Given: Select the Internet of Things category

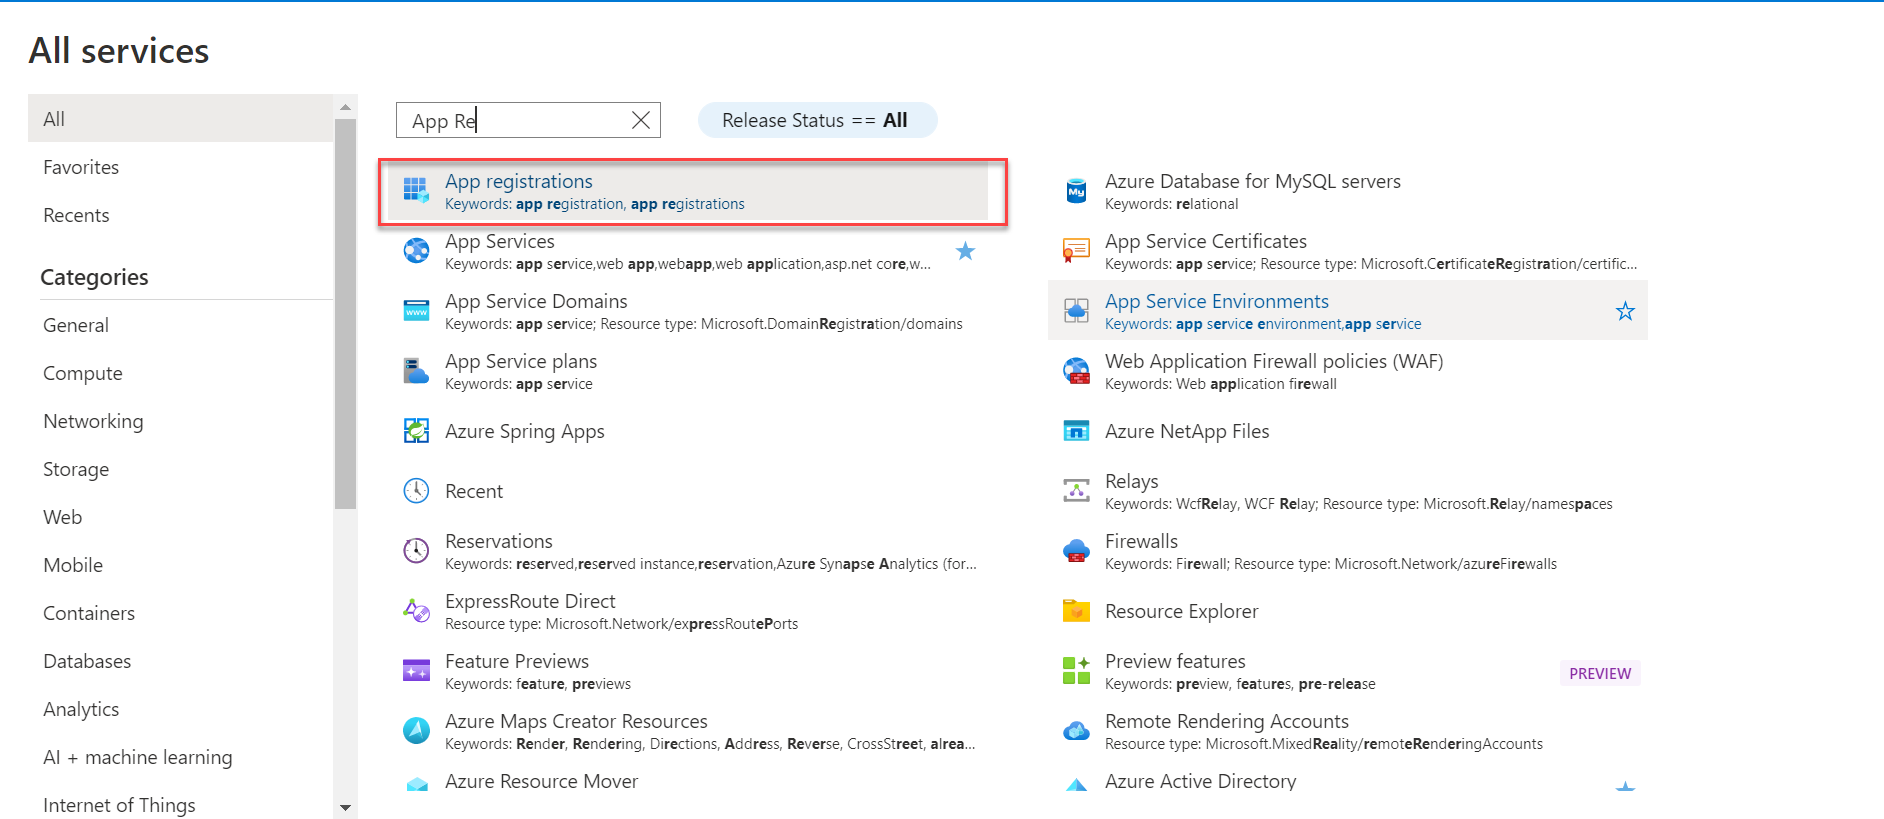Looking at the screenshot, I should (119, 805).
